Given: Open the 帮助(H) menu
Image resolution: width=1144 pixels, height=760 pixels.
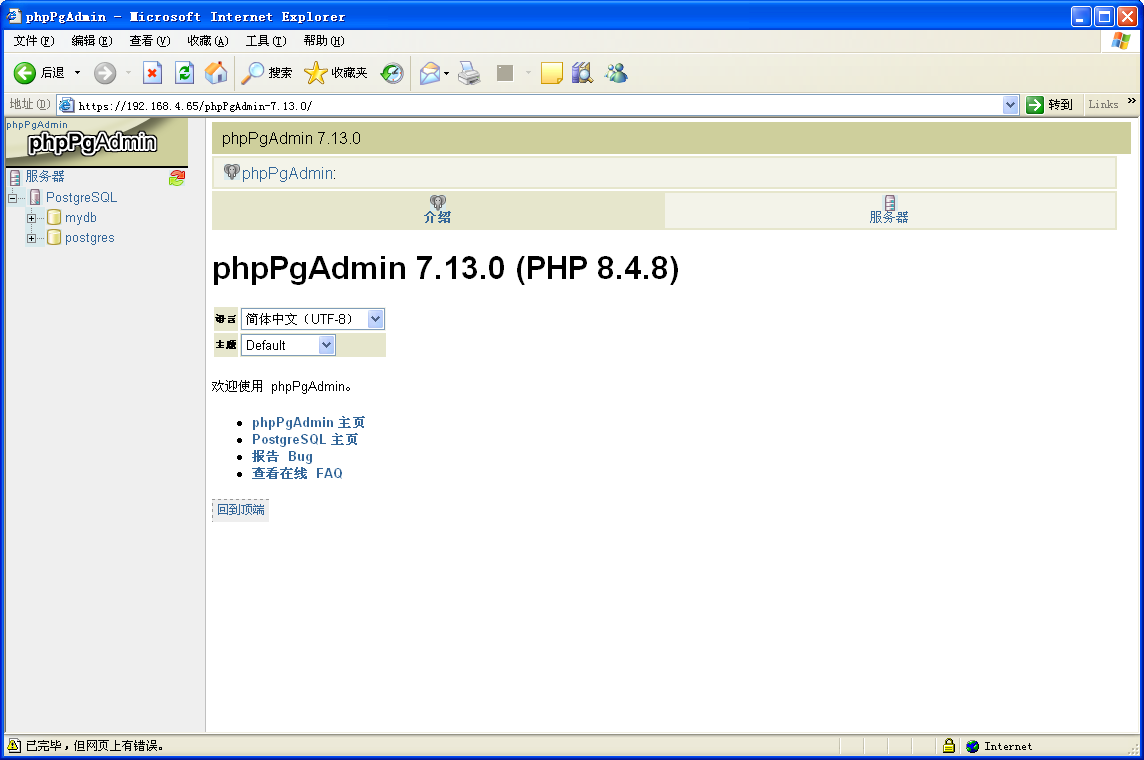Looking at the screenshot, I should coord(324,41).
